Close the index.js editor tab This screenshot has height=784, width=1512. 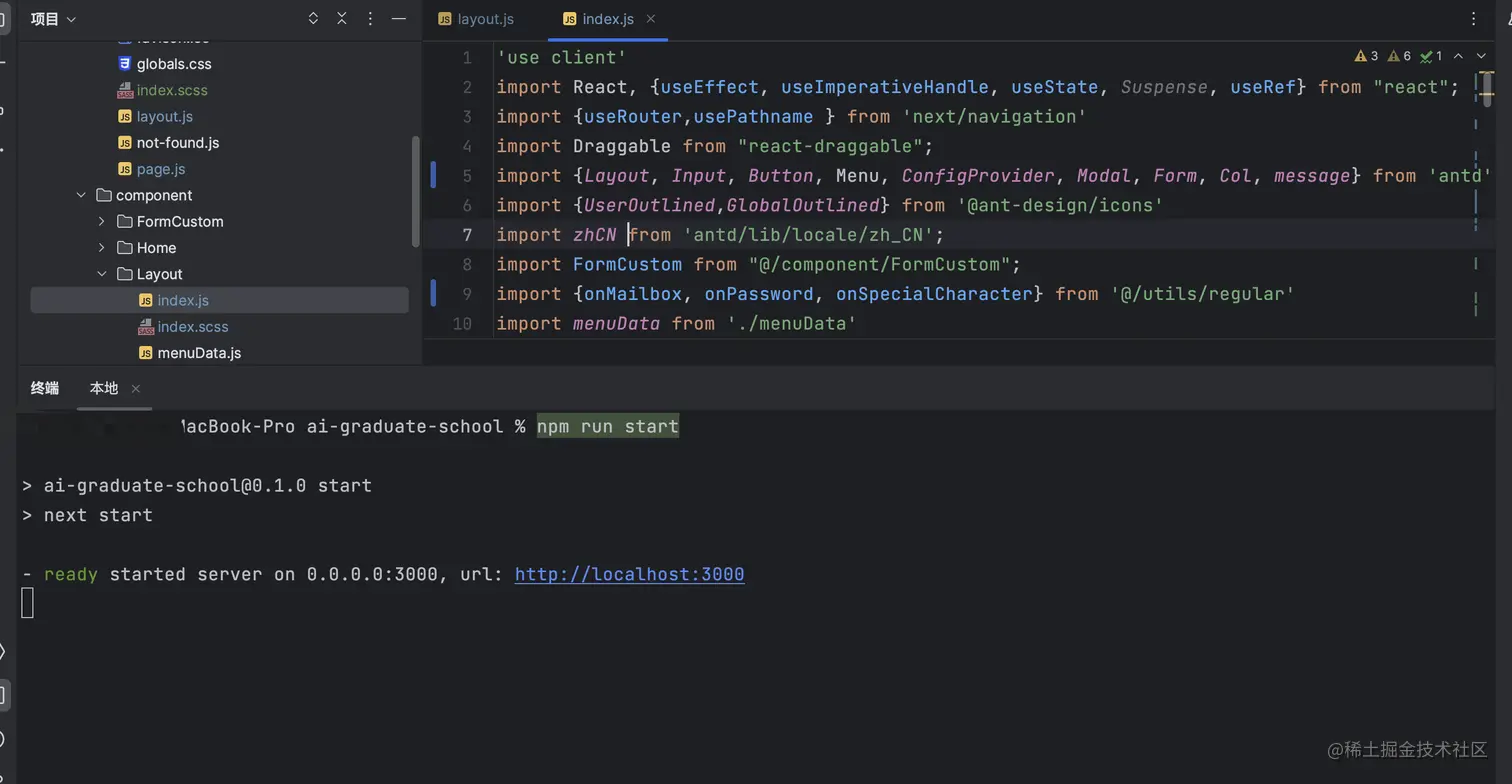[x=651, y=19]
